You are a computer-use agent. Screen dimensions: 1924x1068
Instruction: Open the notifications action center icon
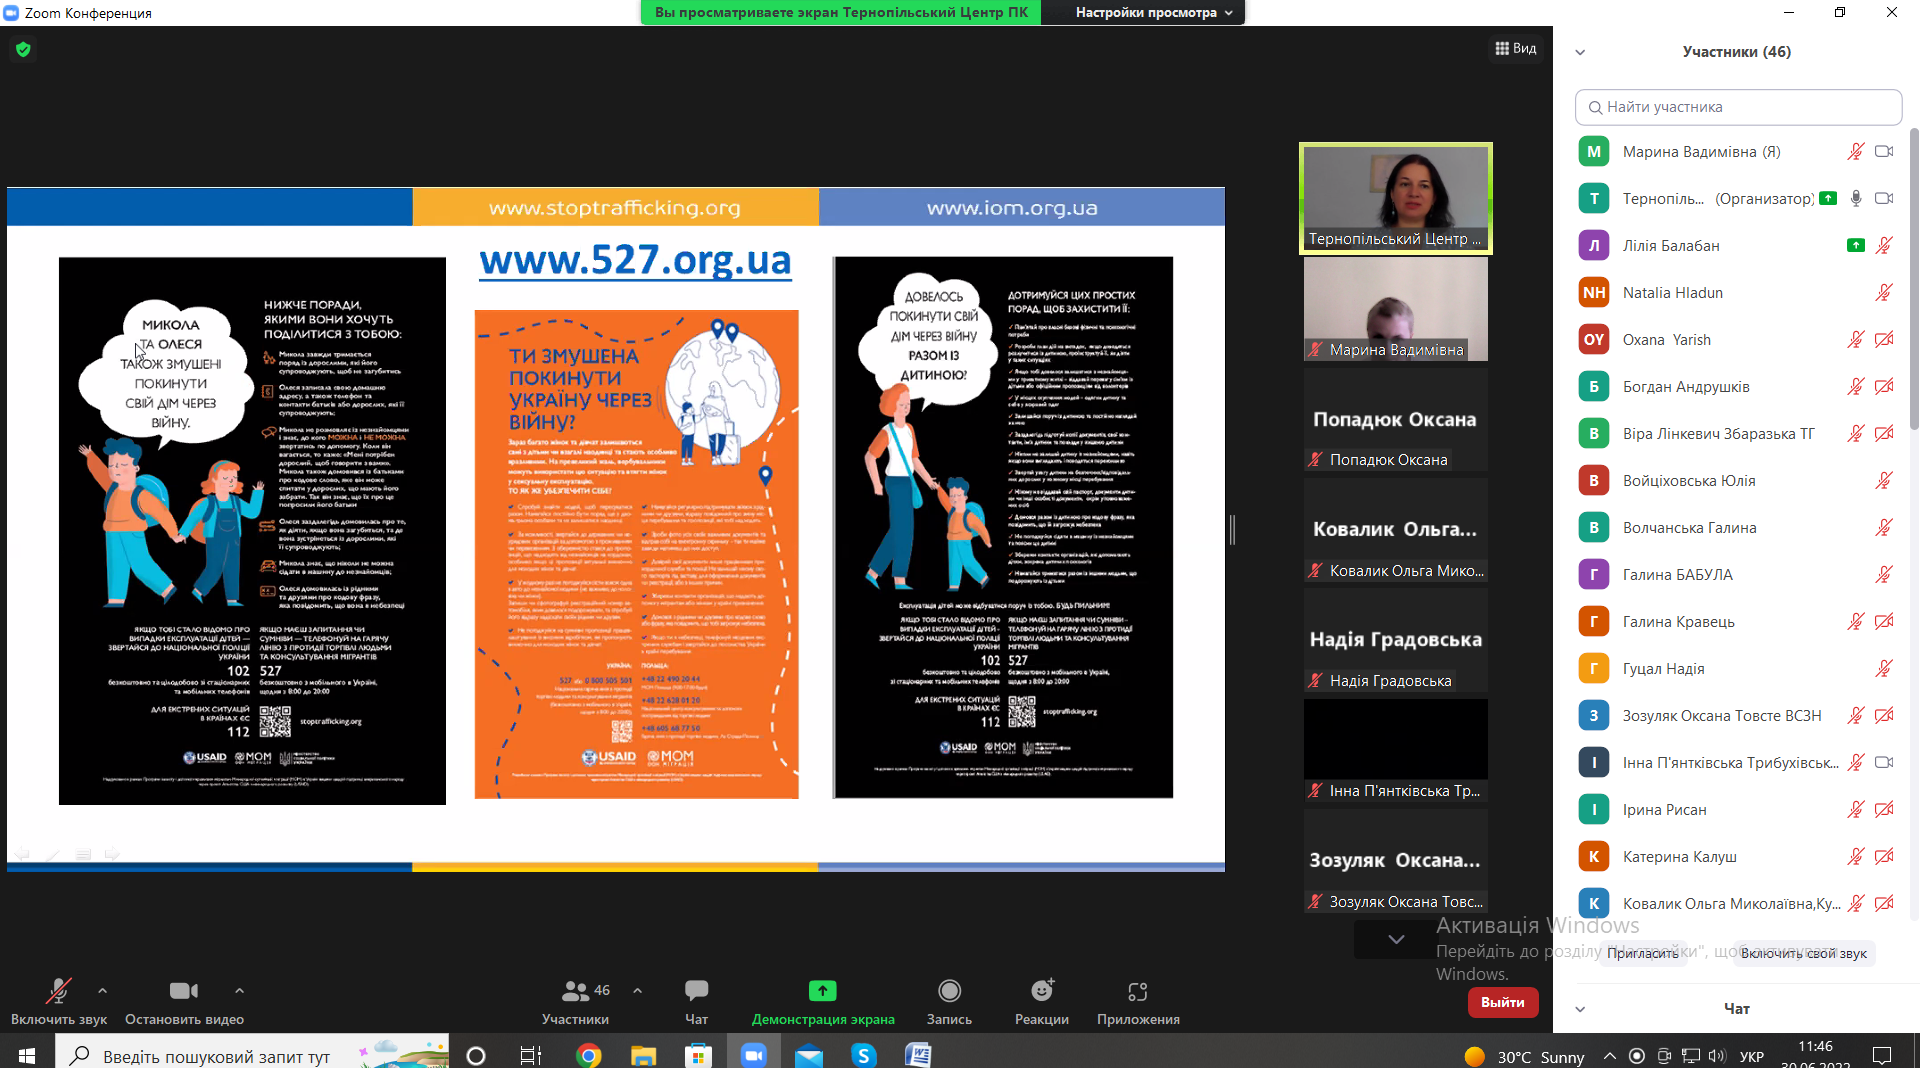(1882, 1056)
